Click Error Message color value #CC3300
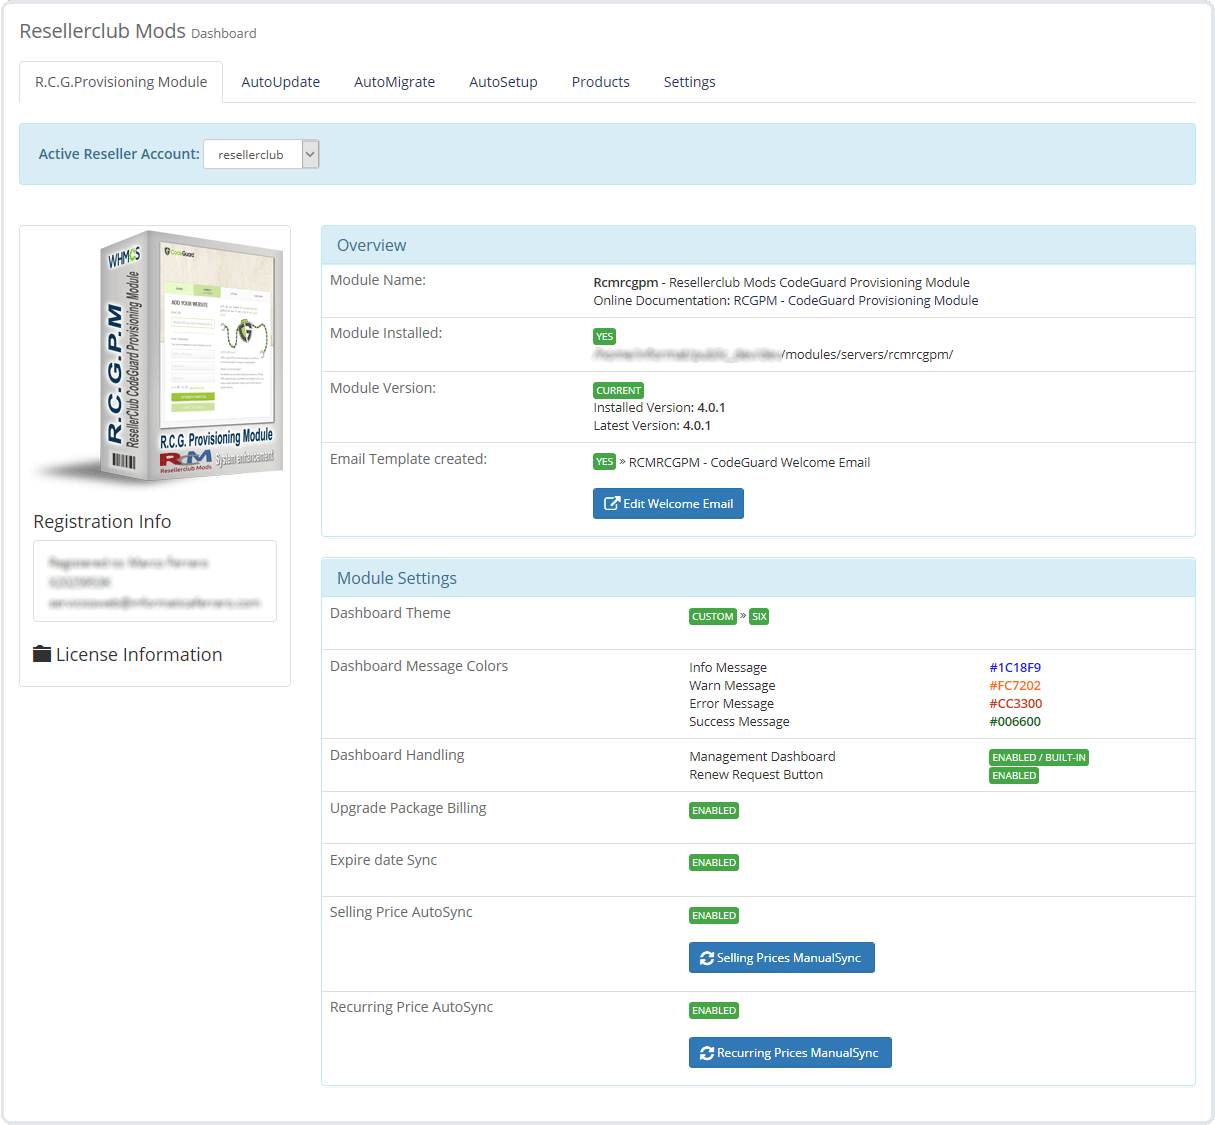 [1015, 703]
